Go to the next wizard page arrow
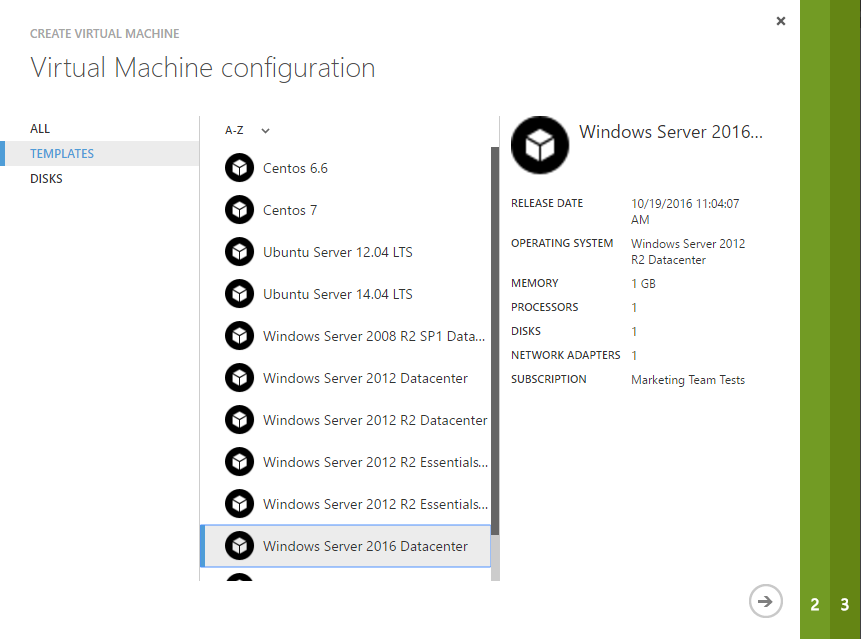861x639 pixels. pyautogui.click(x=765, y=601)
